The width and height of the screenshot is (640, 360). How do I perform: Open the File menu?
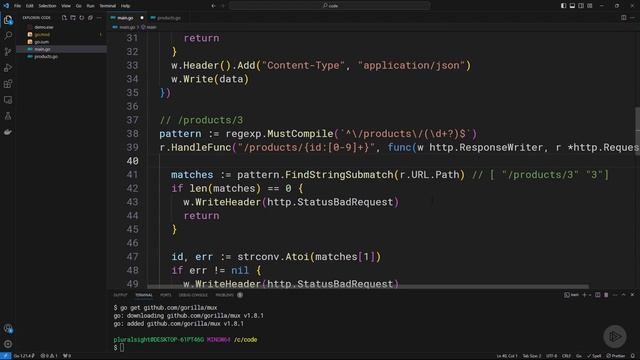coord(17,6)
